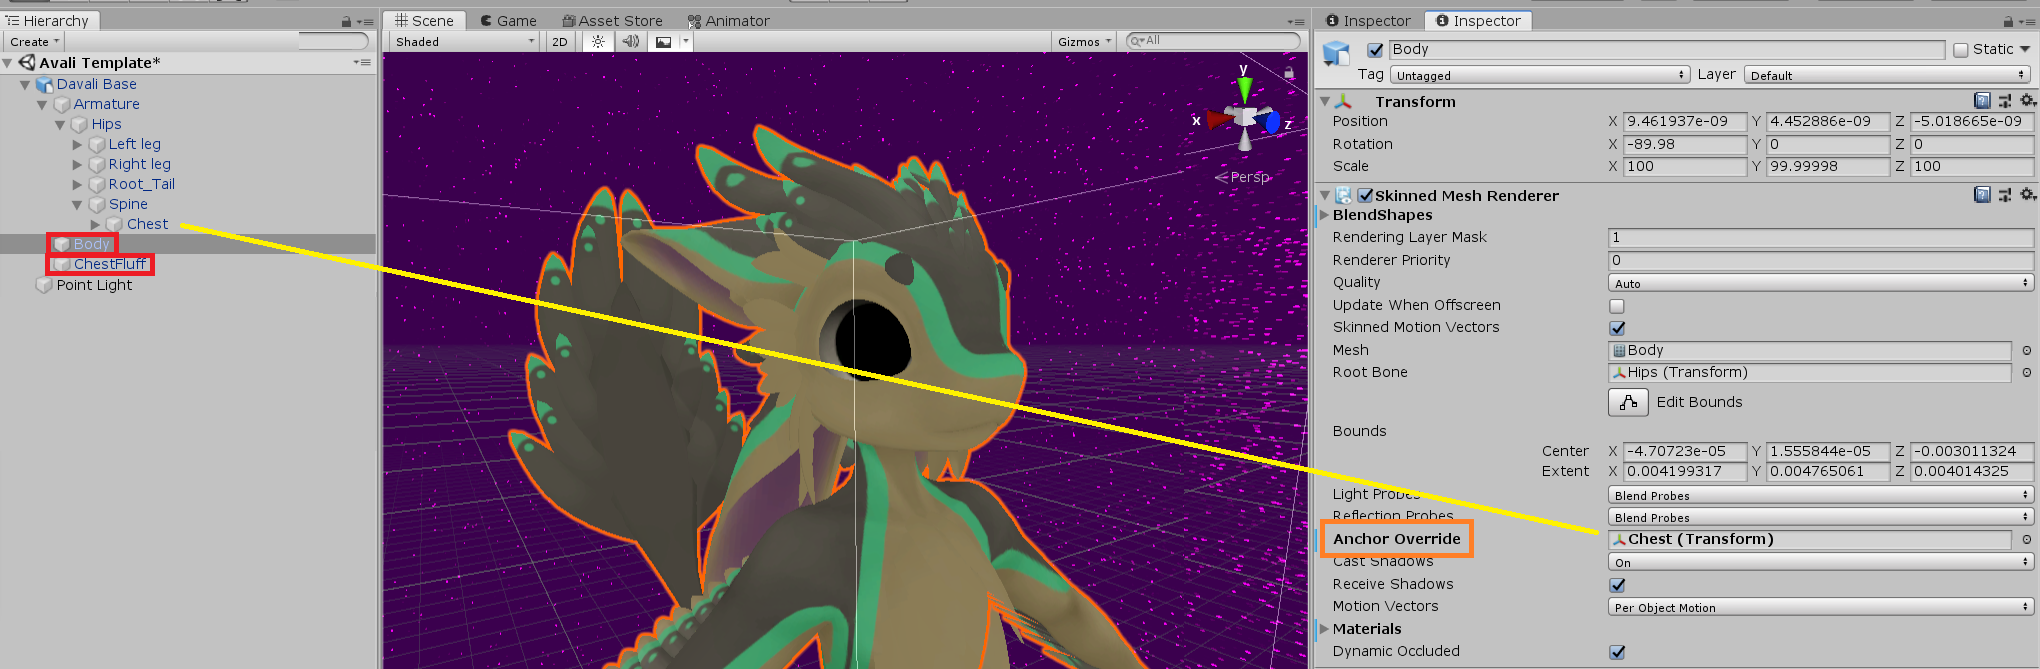Open Transform component gear menu
Image resolution: width=2040 pixels, height=669 pixels.
tap(2028, 101)
